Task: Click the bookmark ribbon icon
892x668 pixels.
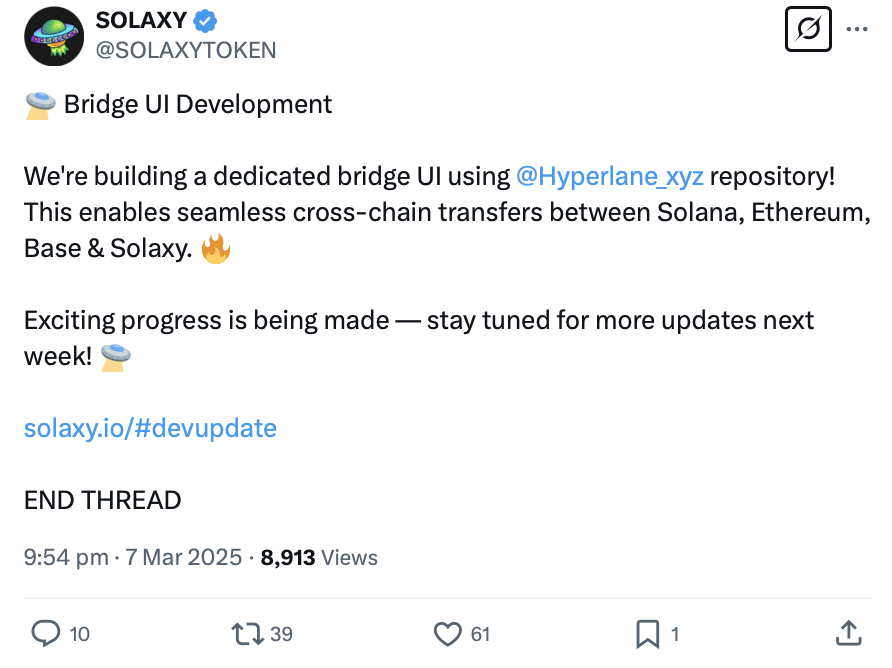Action: point(648,634)
